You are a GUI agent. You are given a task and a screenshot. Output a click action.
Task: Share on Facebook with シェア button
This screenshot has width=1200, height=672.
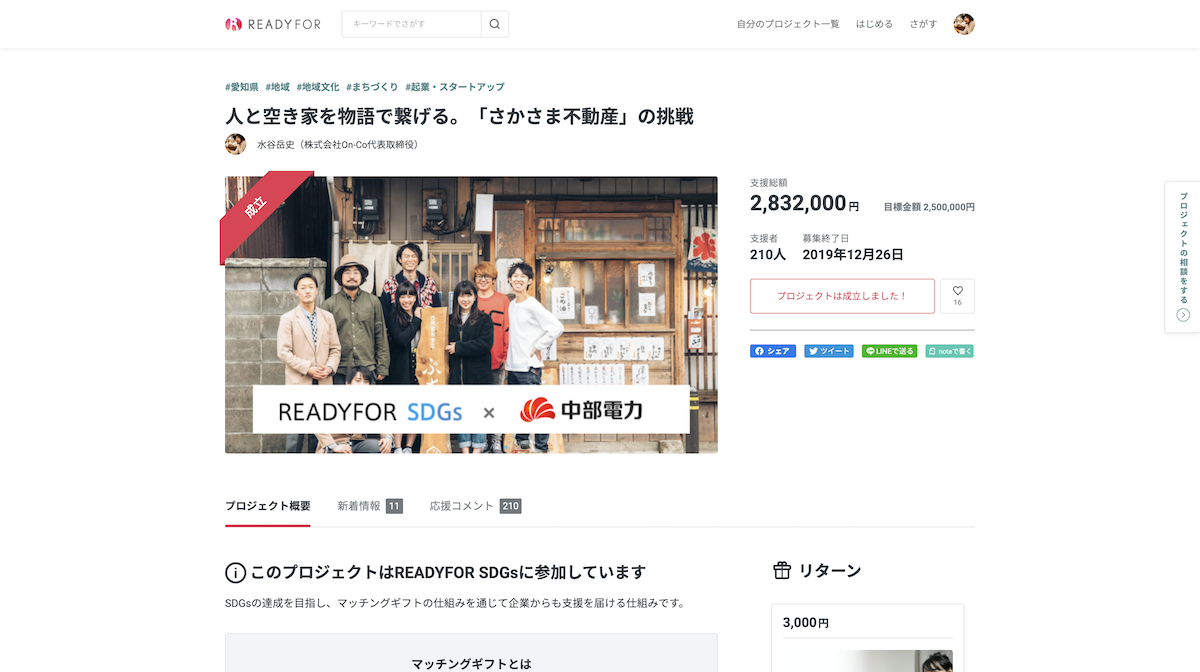773,351
